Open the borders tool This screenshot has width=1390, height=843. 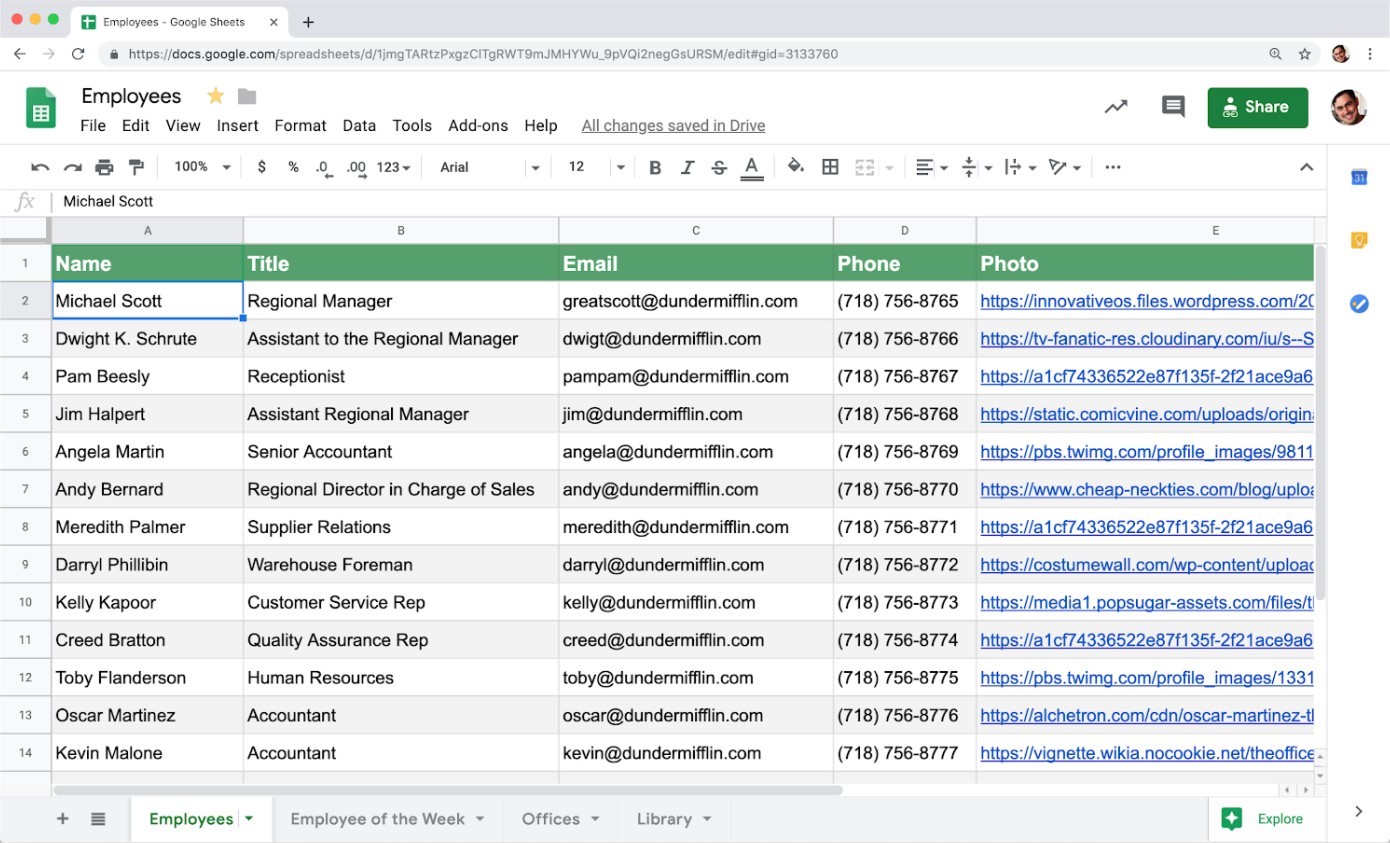[x=830, y=167]
